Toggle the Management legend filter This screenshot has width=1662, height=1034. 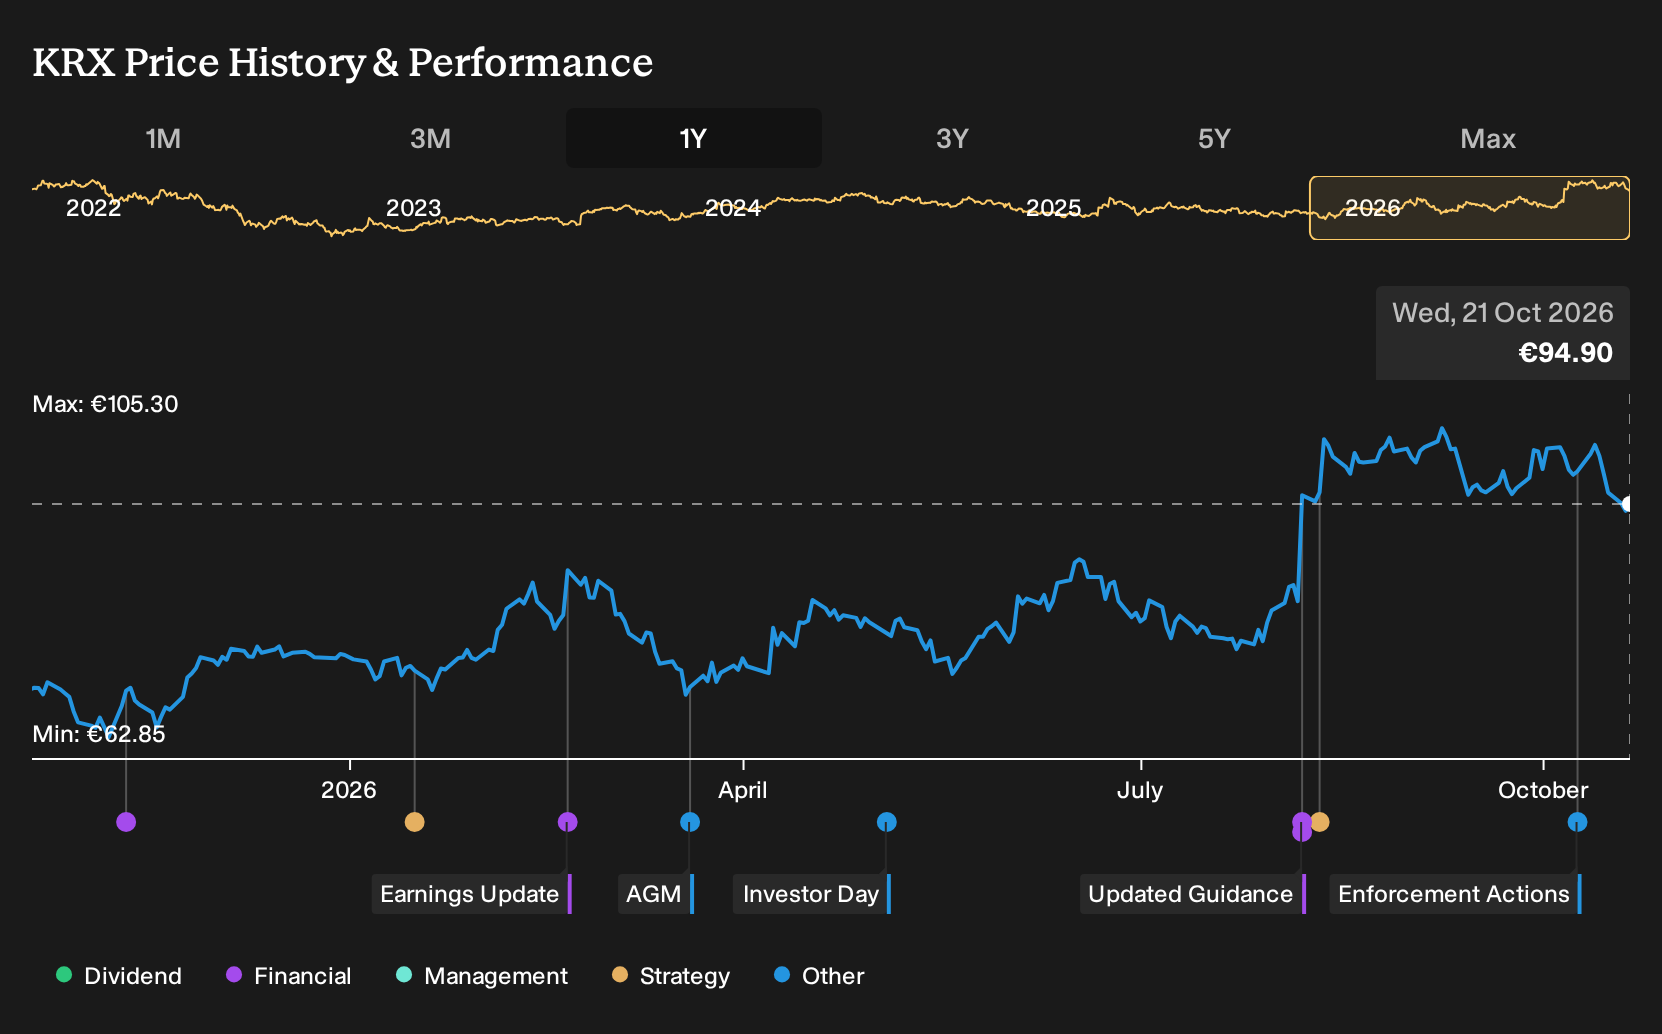(x=482, y=976)
